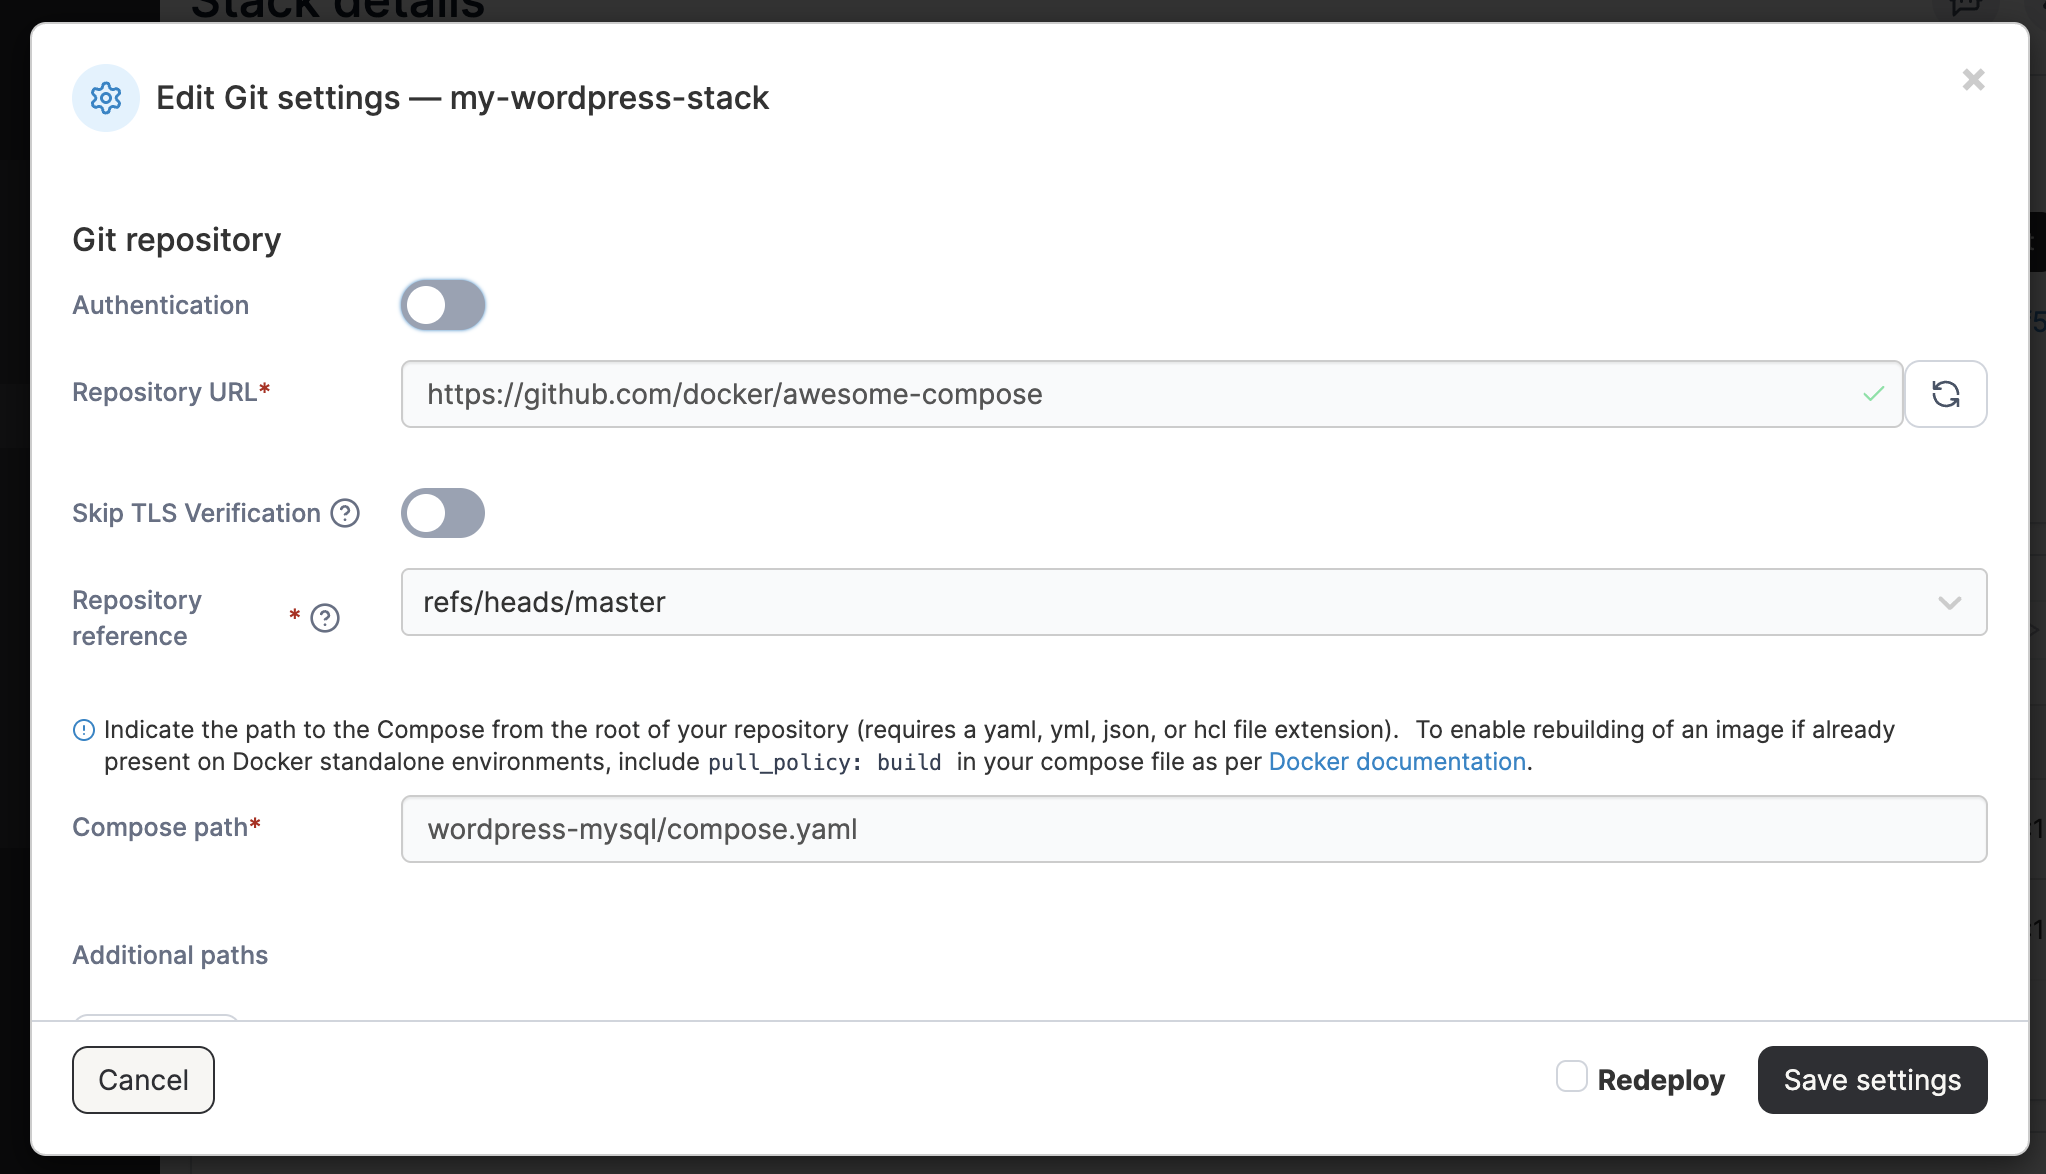The image size is (2046, 1174).
Task: Click the info icon before Compose path hint
Action: click(x=84, y=730)
